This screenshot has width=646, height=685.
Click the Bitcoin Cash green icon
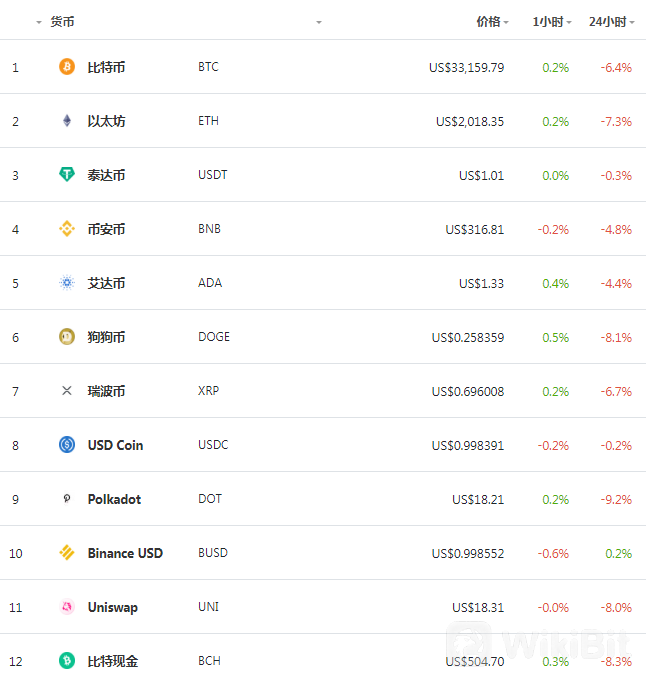pyautogui.click(x=67, y=661)
